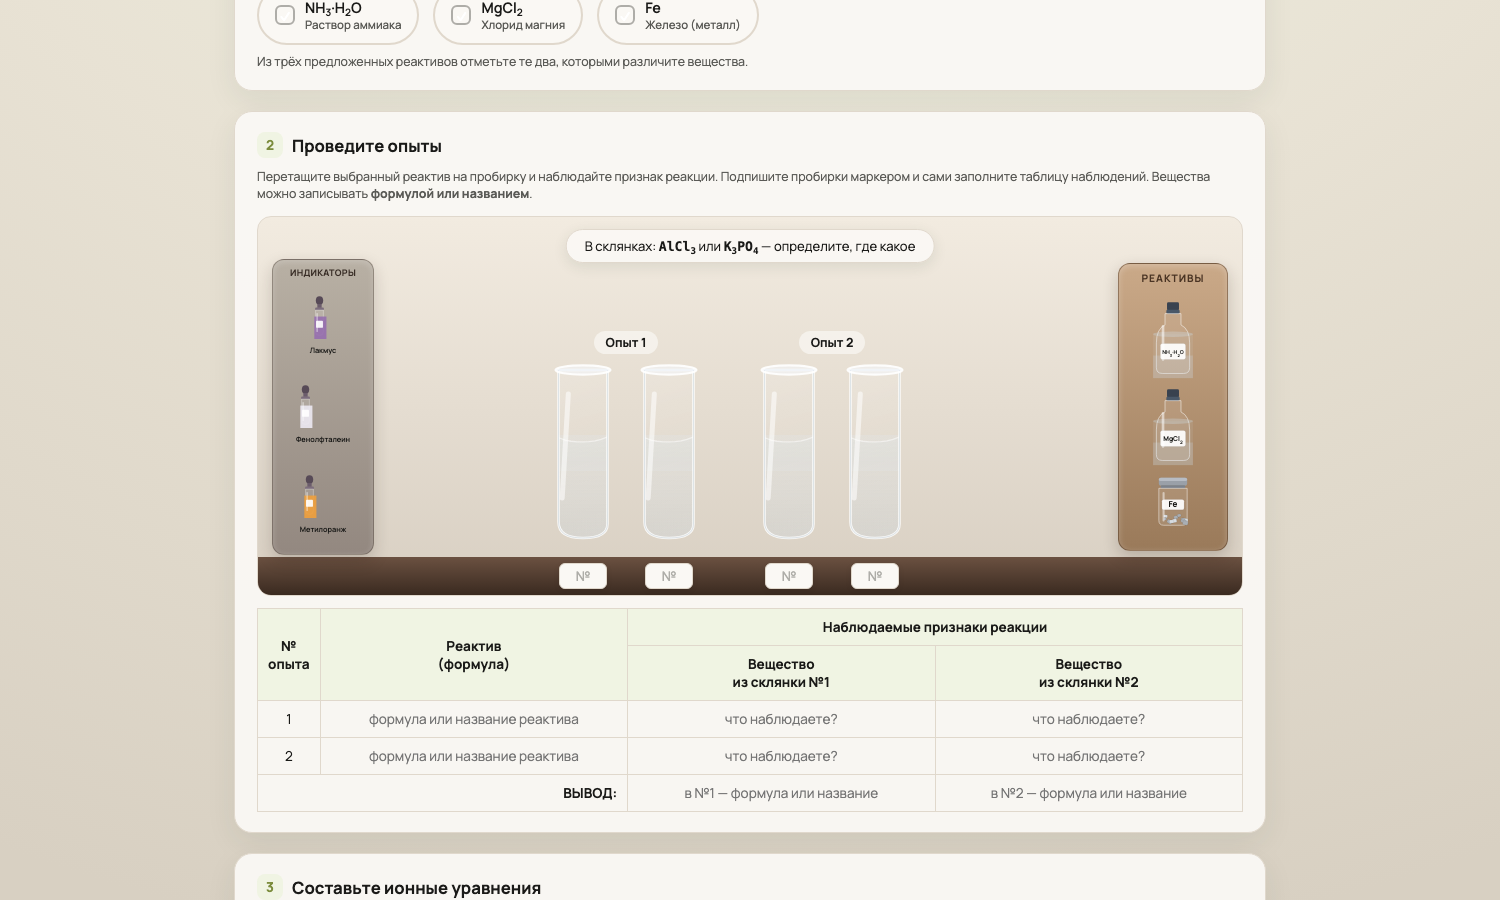Fill observation for flask №2 in experiment 1
This screenshot has height=900, width=1500.
(x=1089, y=719)
